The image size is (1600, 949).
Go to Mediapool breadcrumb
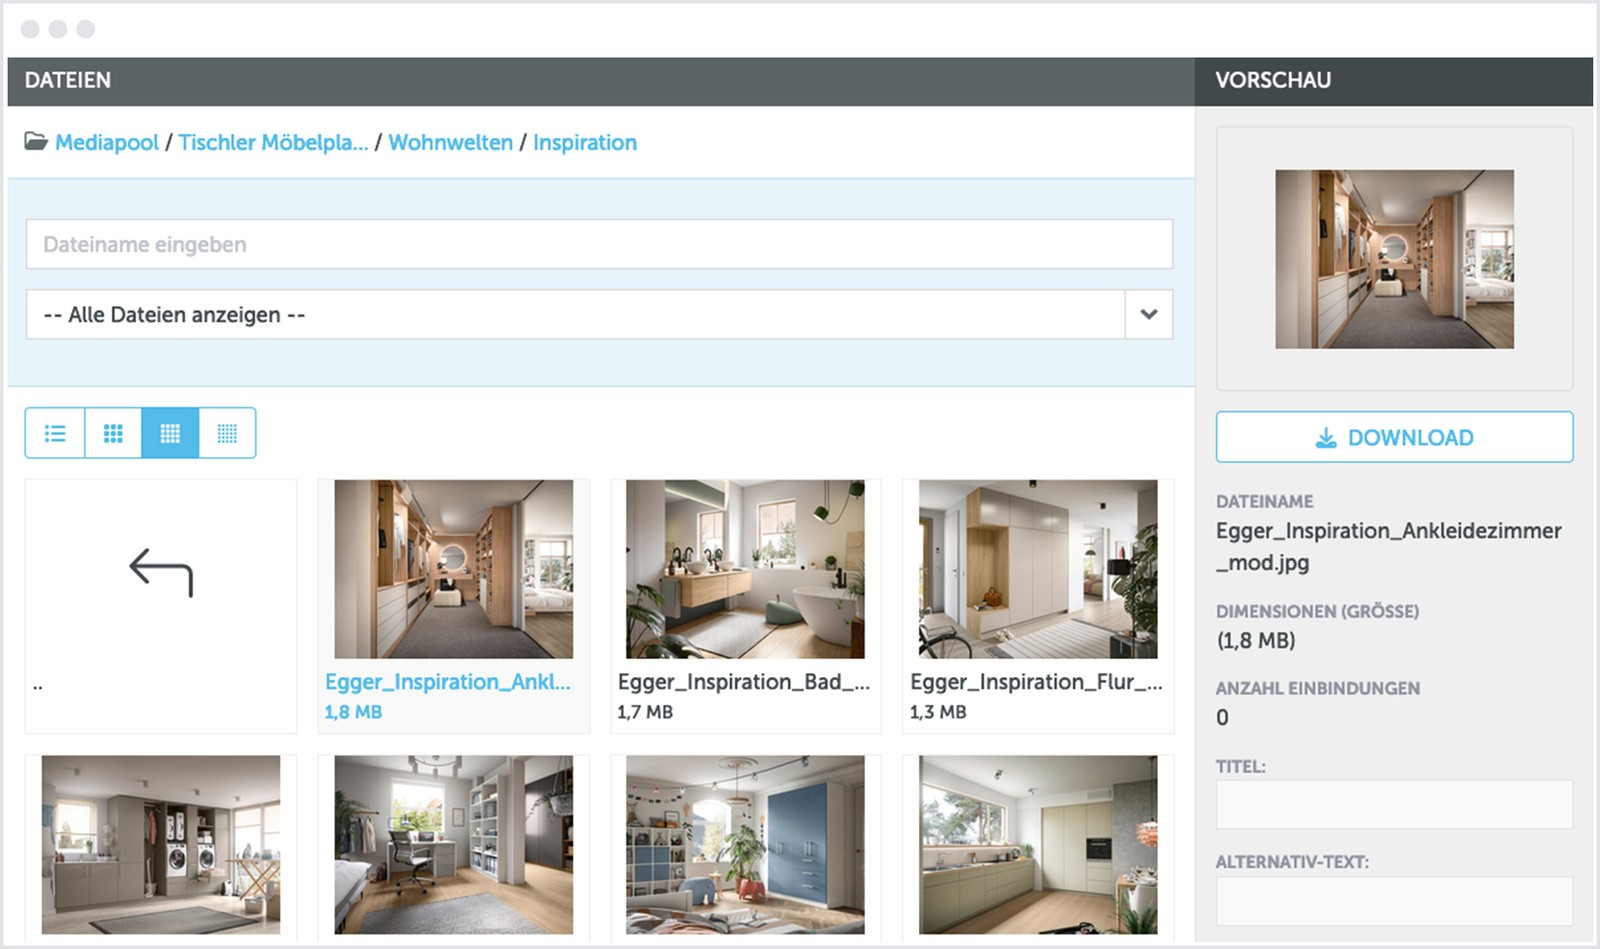(x=107, y=143)
